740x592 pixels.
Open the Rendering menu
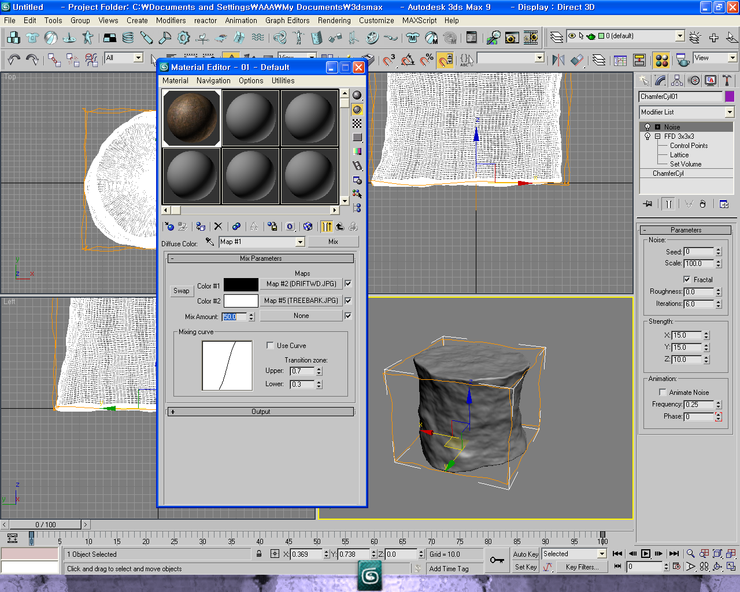[334, 20]
